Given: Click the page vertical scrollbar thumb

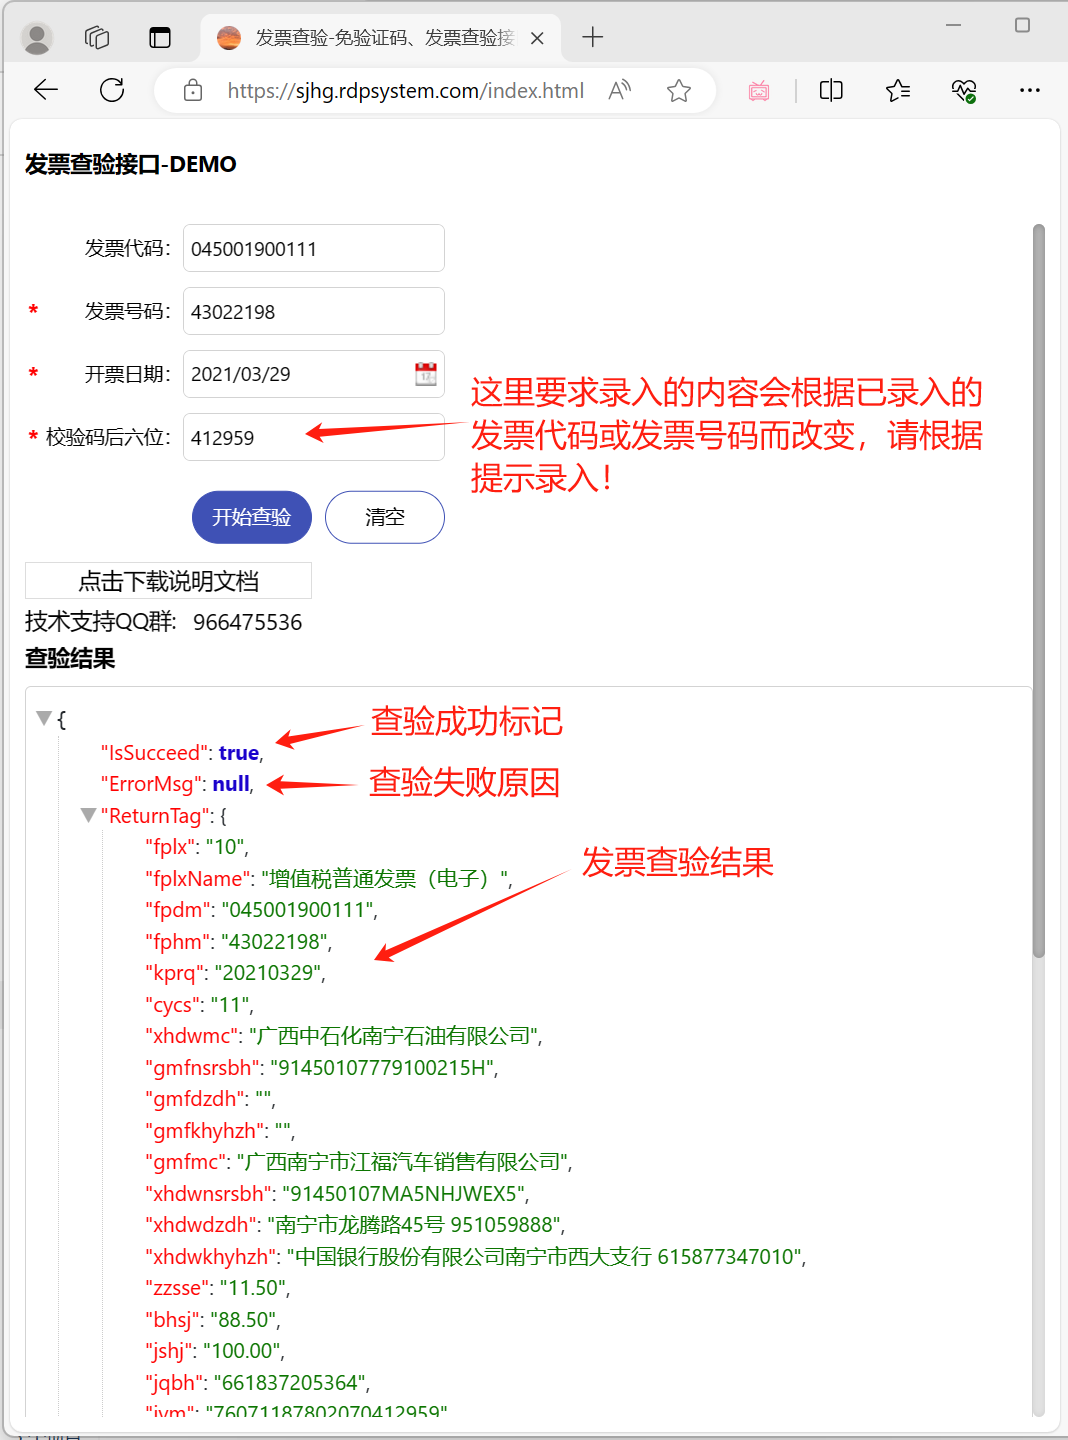Looking at the screenshot, I should pos(1039,590).
